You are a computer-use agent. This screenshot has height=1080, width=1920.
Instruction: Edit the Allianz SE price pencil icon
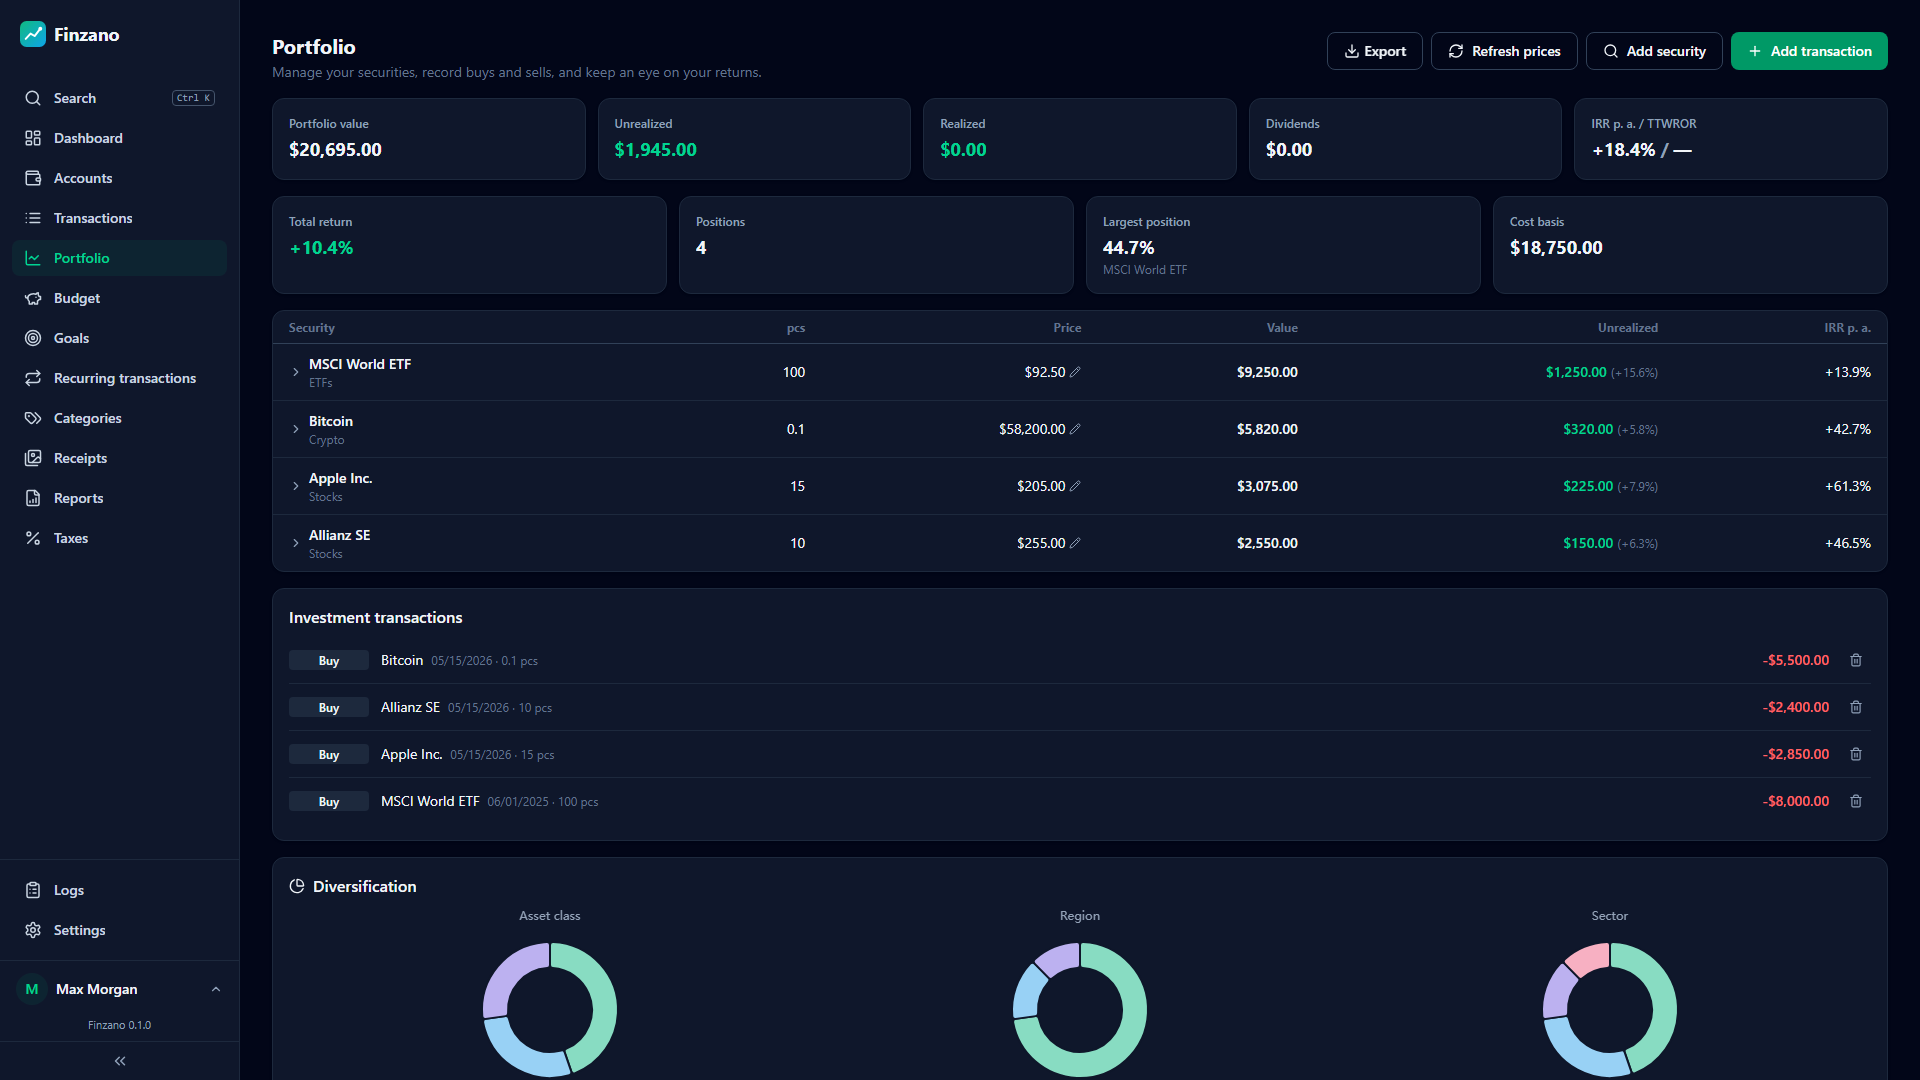(1075, 543)
